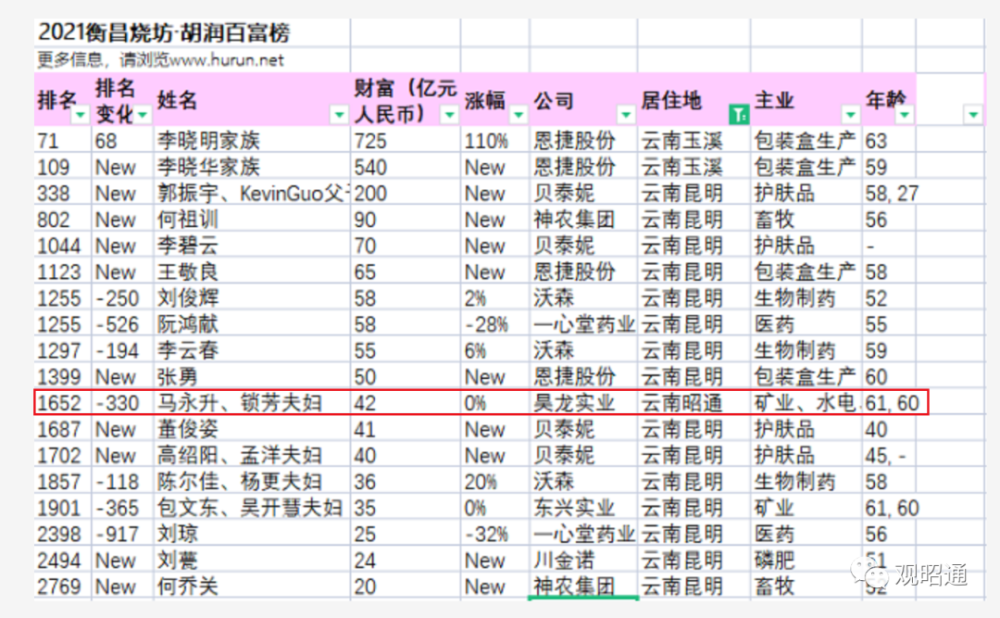Viewport: 1000px width, 618px height.
Task: Select the wealth cell 725
Action: [x=406, y=140]
